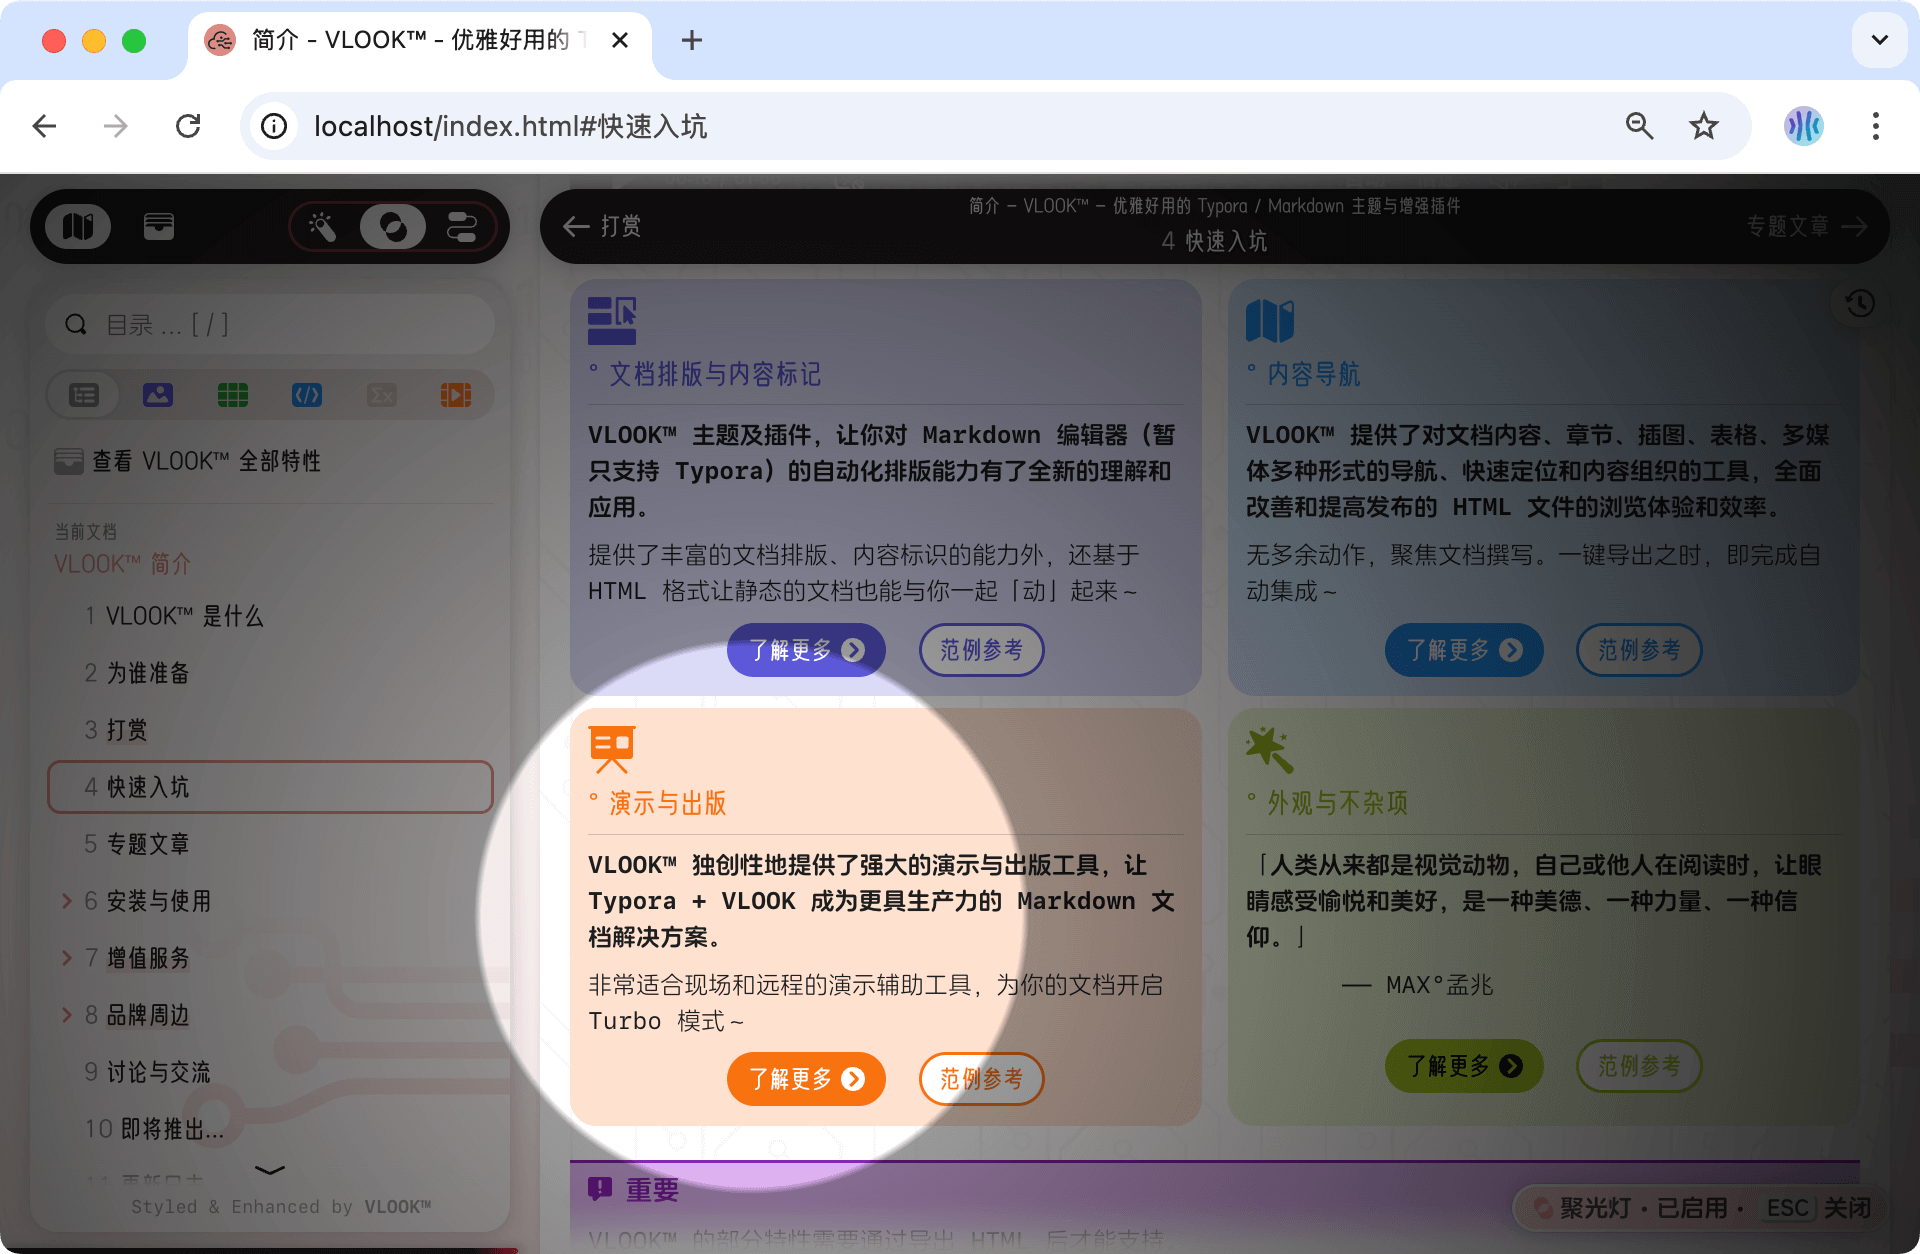Select the orange media filter icon
This screenshot has width=1920, height=1254.
tap(456, 394)
